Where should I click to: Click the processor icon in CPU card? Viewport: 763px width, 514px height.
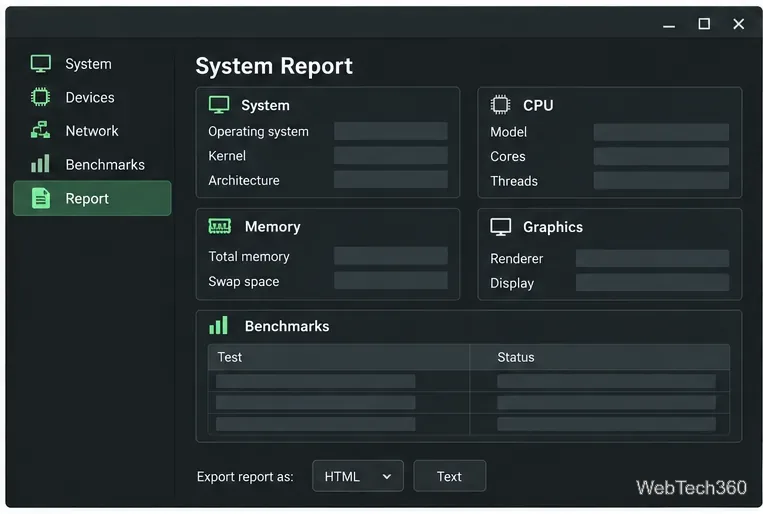tap(500, 105)
